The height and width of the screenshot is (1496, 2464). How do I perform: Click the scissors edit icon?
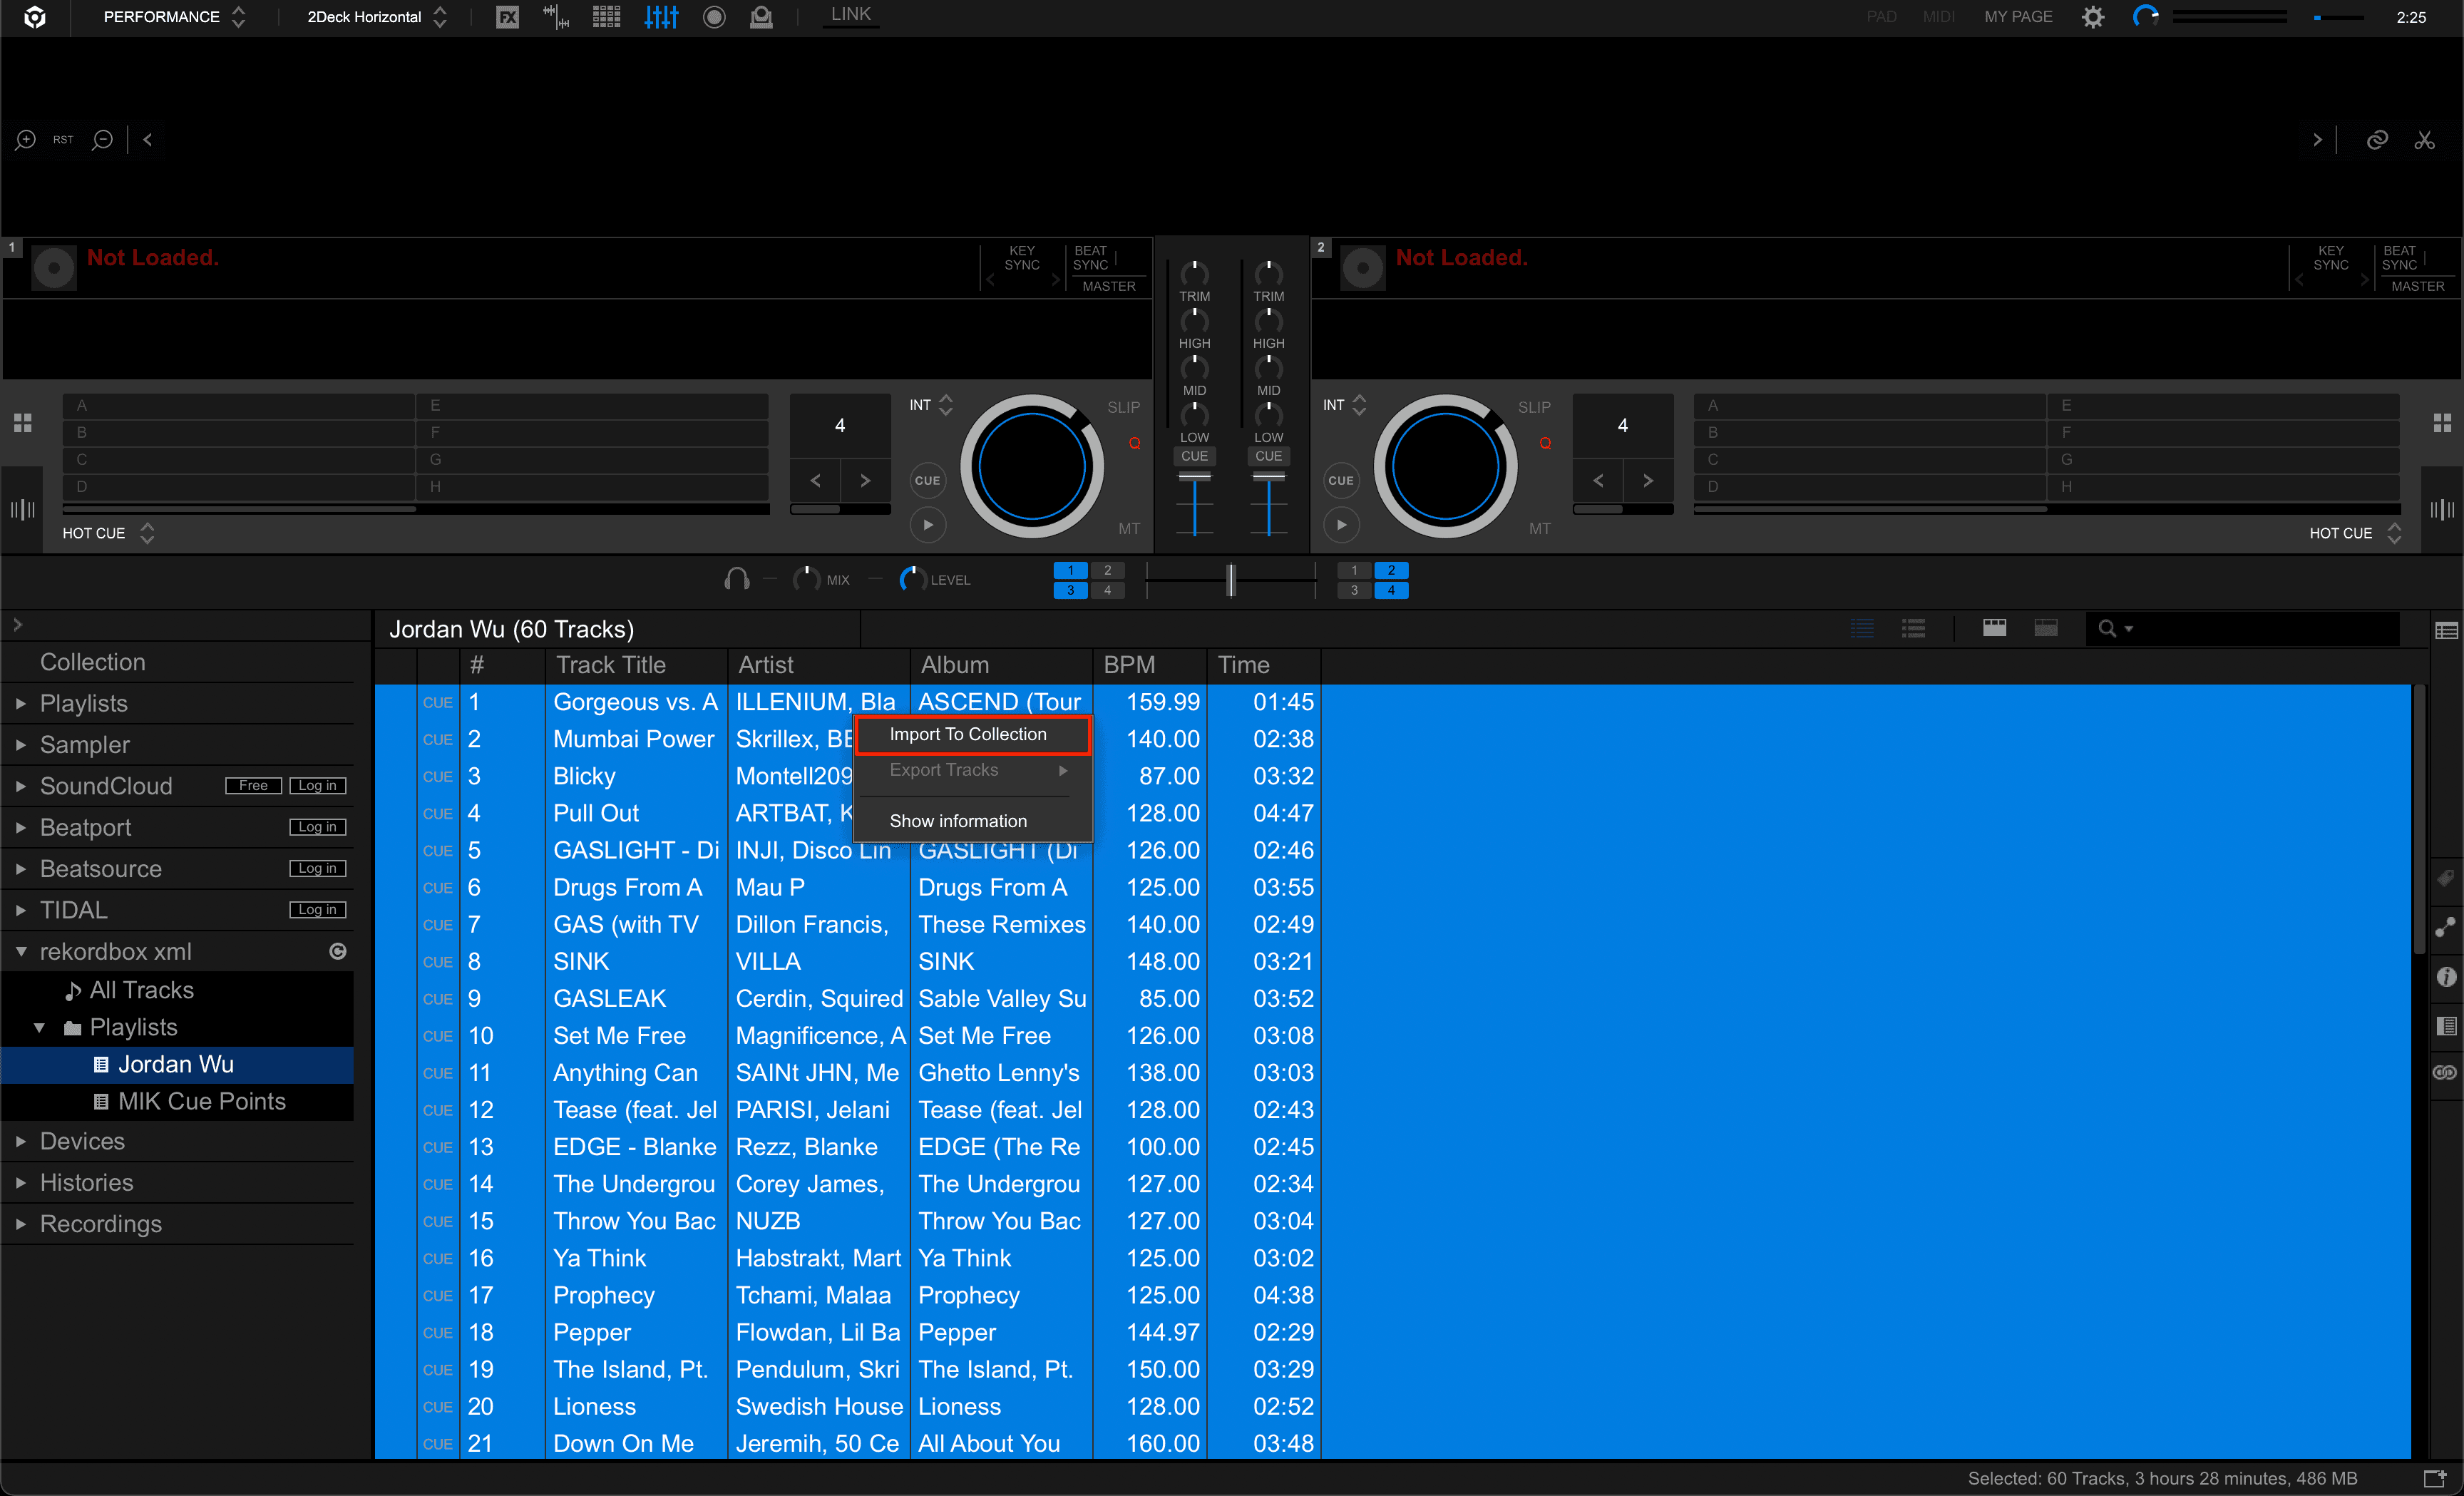tap(2425, 140)
